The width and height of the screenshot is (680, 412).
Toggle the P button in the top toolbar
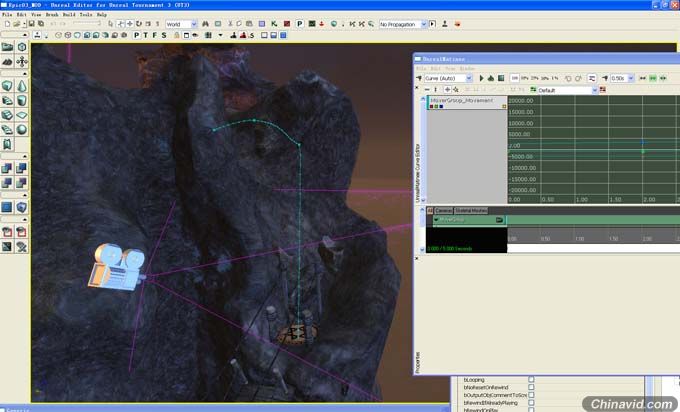299,24
